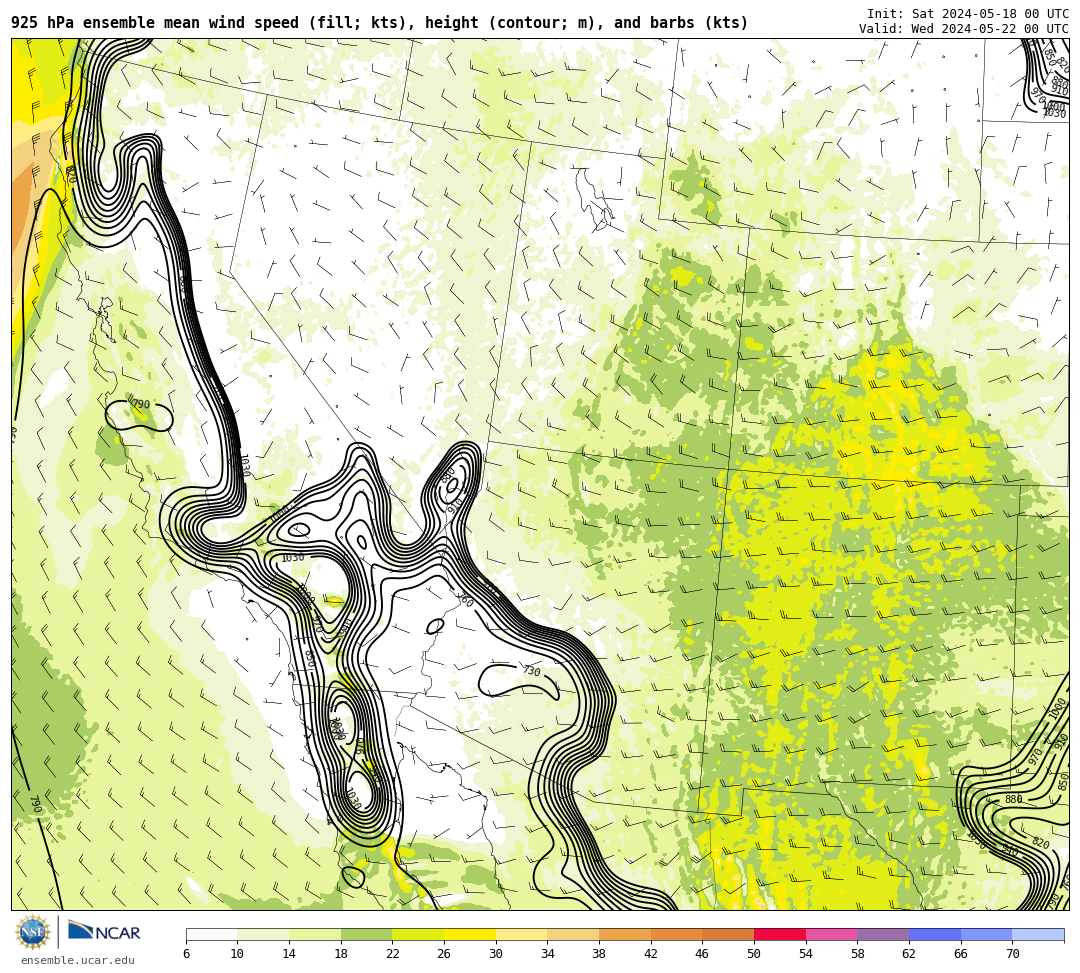
Task: Click the colorbar label 70
Action: (x=1012, y=954)
